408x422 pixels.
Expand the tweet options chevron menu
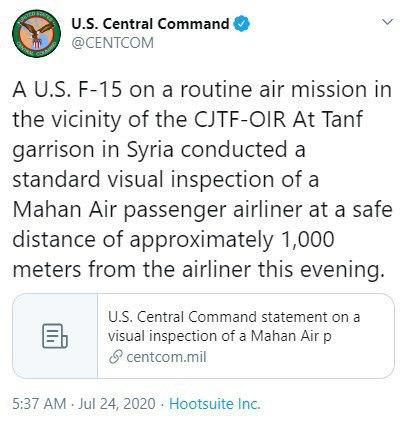(x=387, y=22)
